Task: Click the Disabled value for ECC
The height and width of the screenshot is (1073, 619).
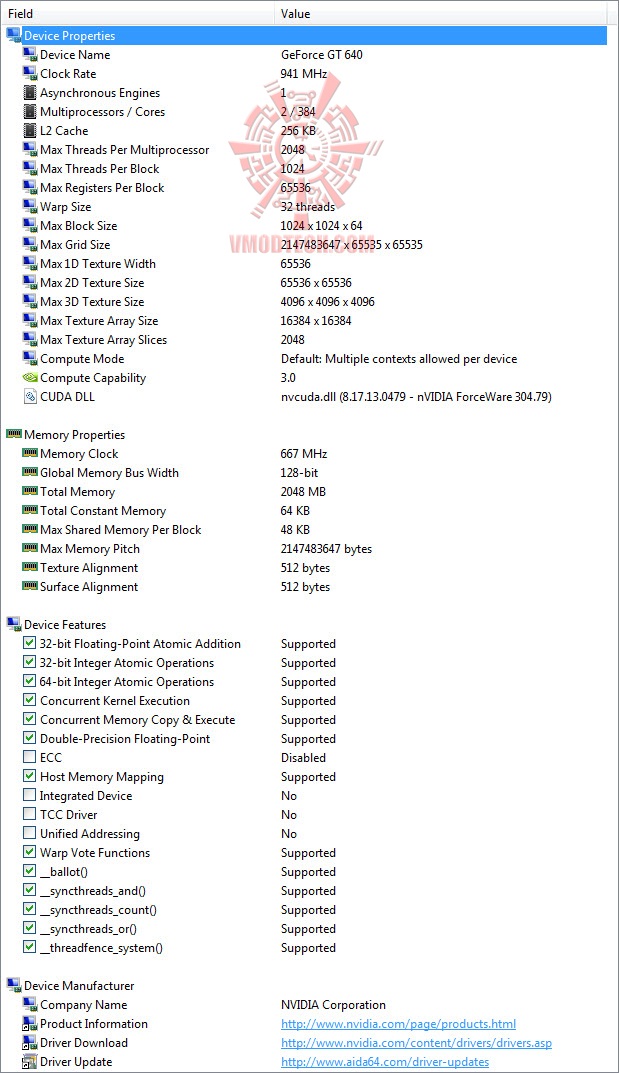Action: tap(304, 758)
